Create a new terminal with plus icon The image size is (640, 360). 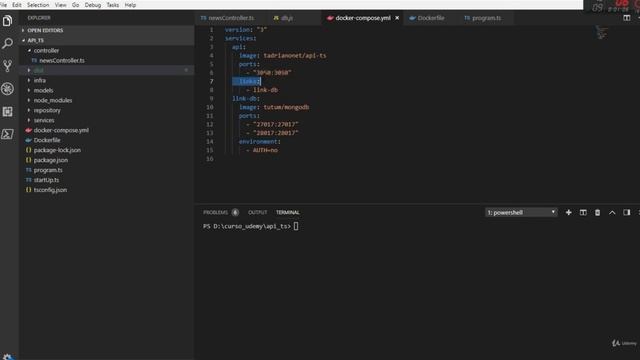tap(568, 212)
